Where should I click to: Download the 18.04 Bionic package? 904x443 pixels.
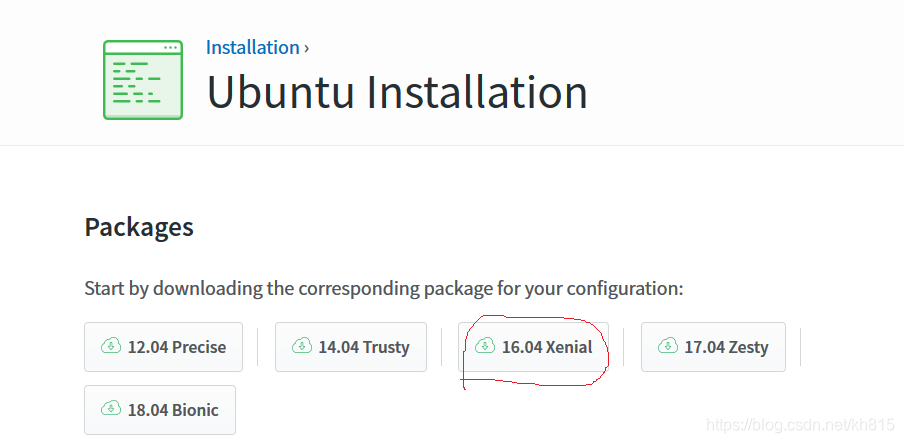pyautogui.click(x=160, y=410)
